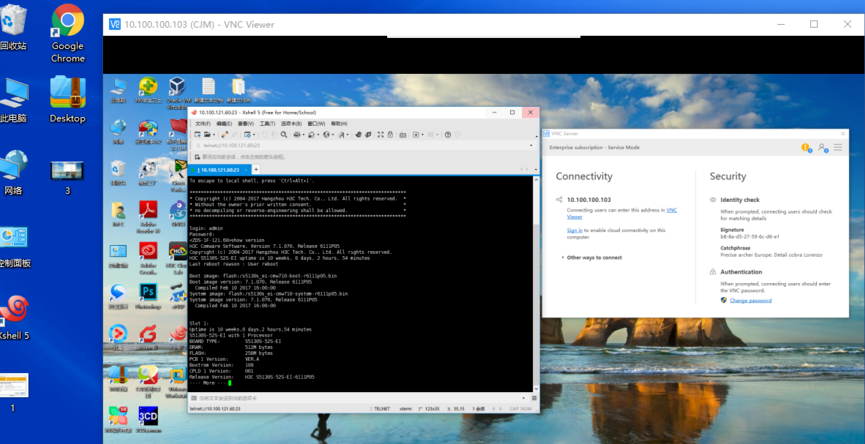The height and width of the screenshot is (444, 865).
Task: Click the Sign in link
Action: 574,230
